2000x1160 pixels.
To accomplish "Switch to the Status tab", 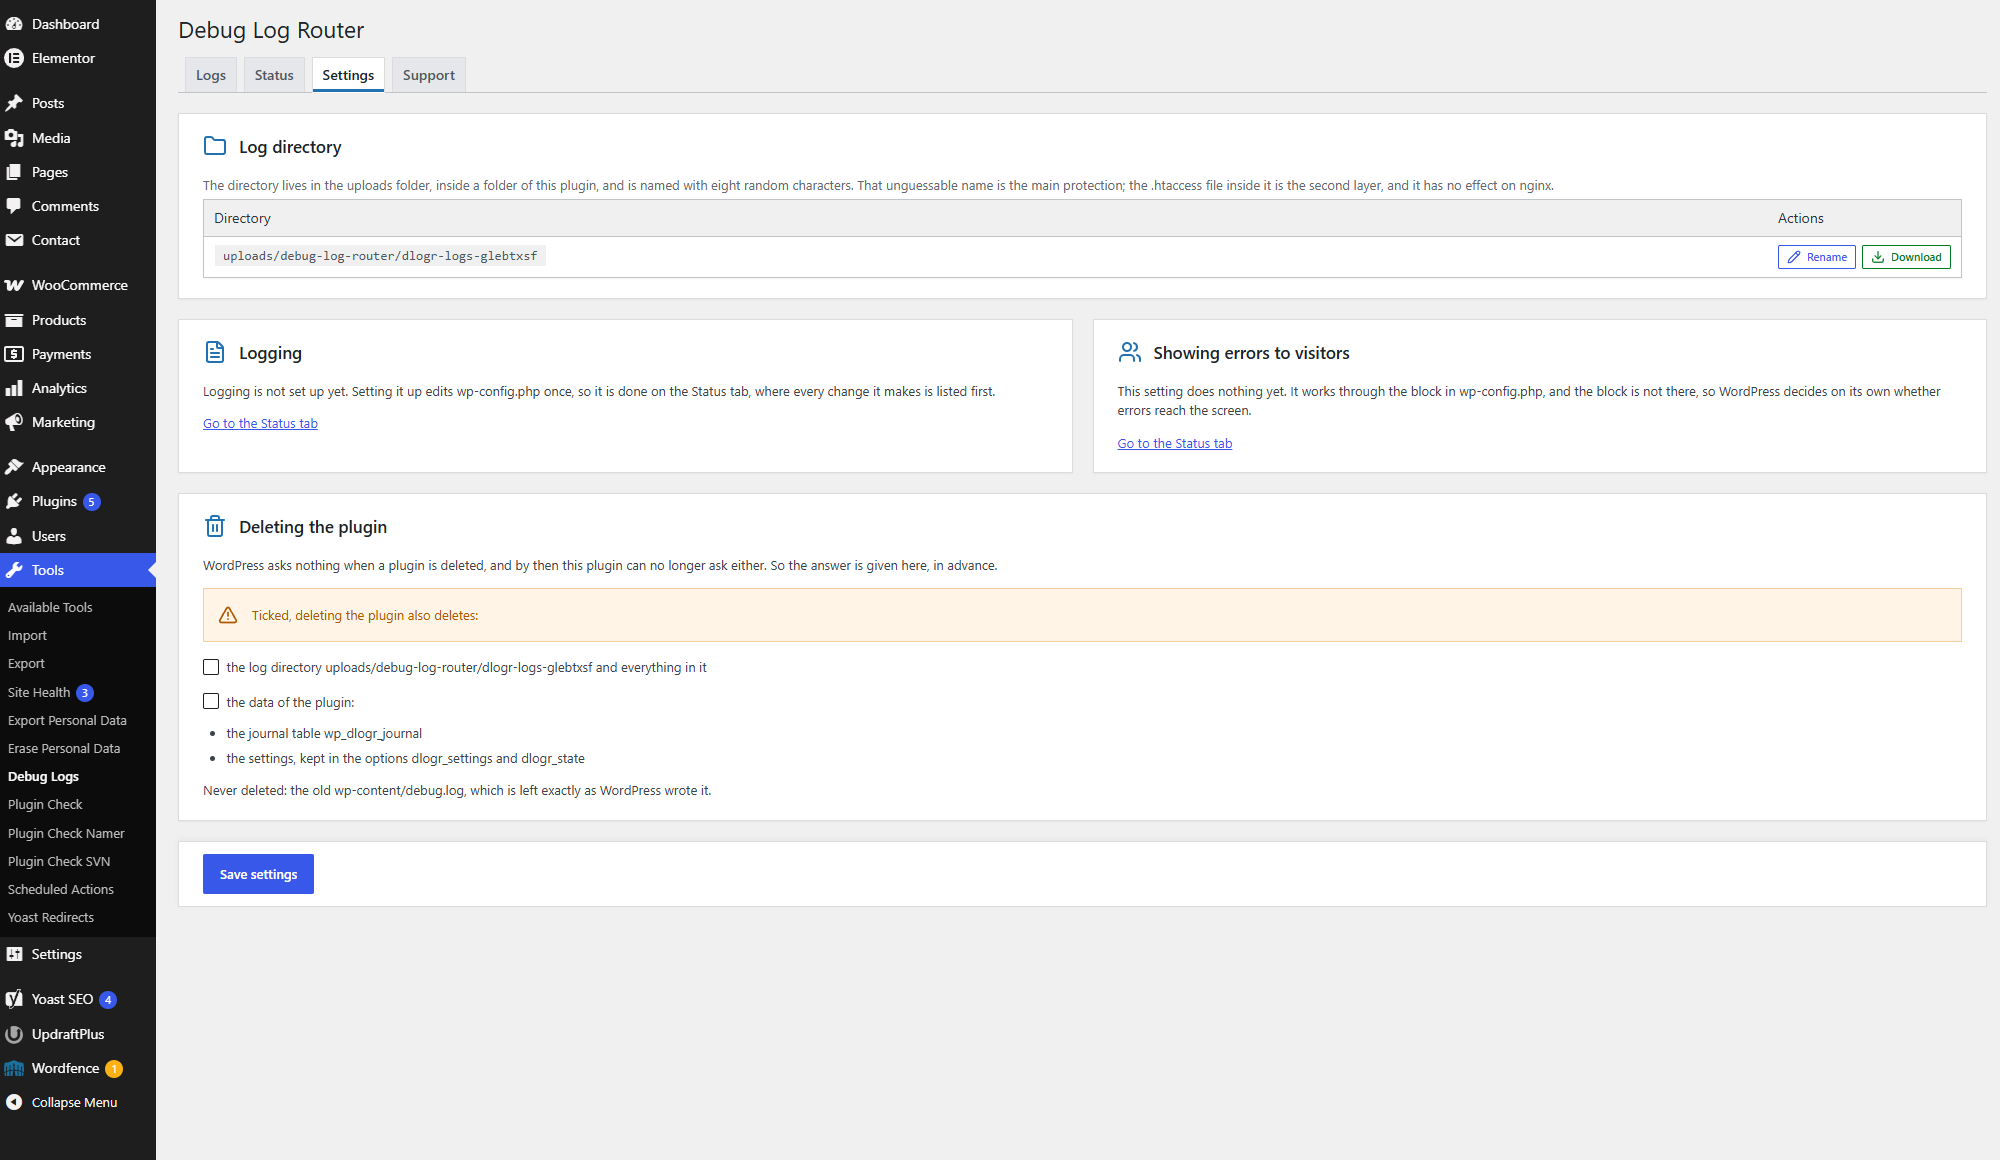I will (x=274, y=75).
